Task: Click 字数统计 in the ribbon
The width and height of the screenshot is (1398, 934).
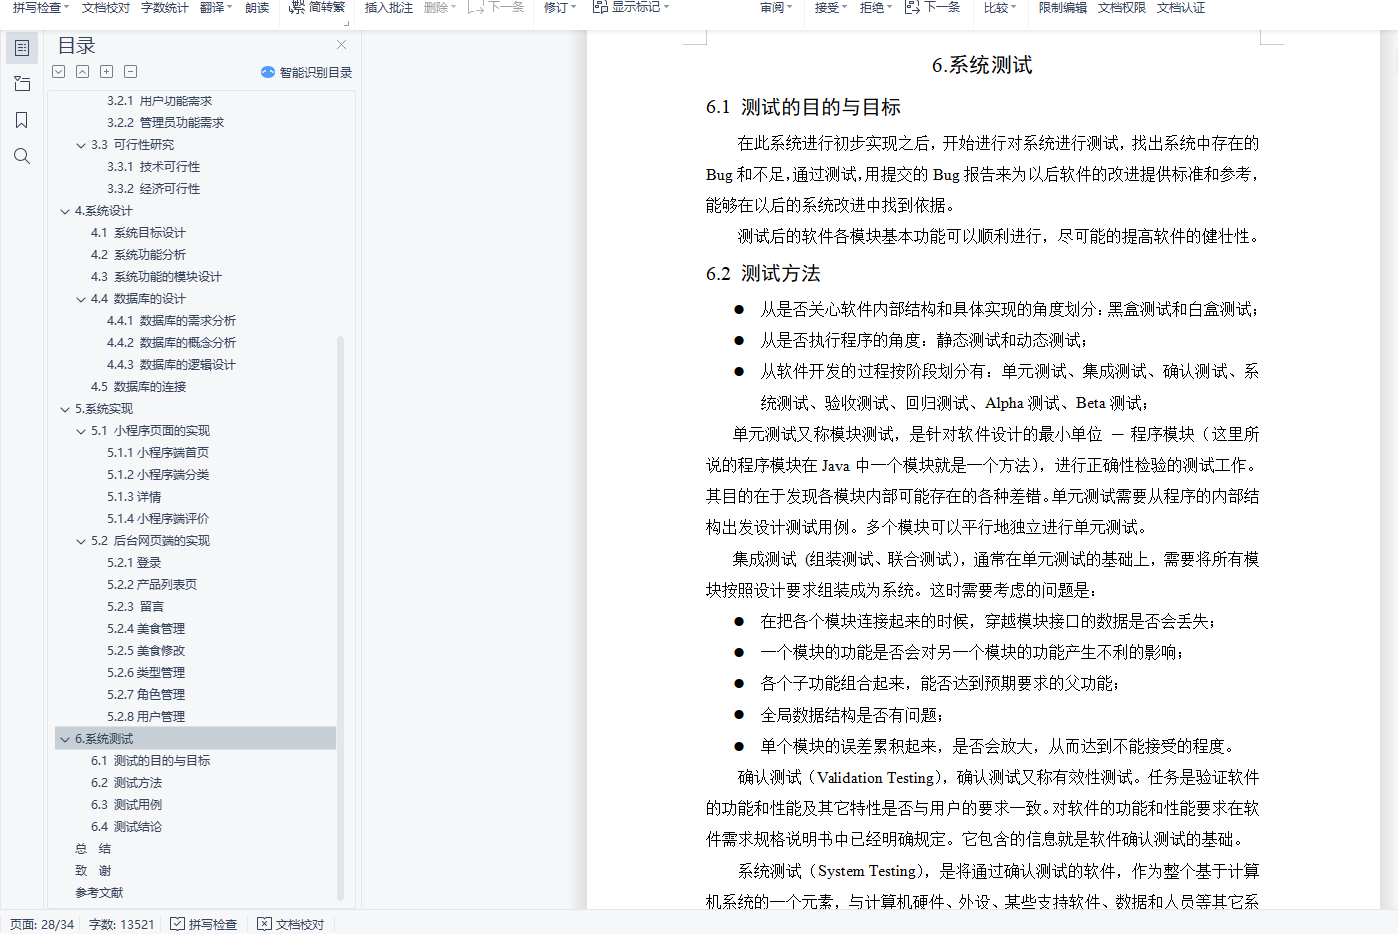Action: (x=165, y=7)
